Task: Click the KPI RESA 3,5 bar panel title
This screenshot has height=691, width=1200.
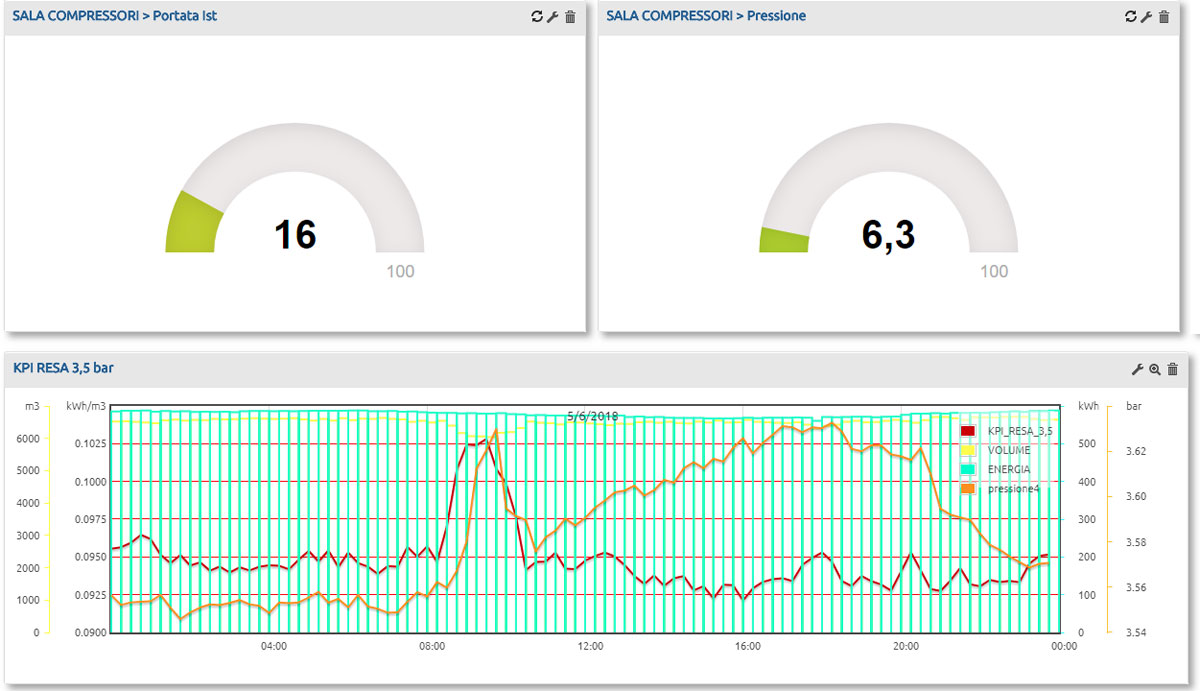Action: (x=63, y=368)
